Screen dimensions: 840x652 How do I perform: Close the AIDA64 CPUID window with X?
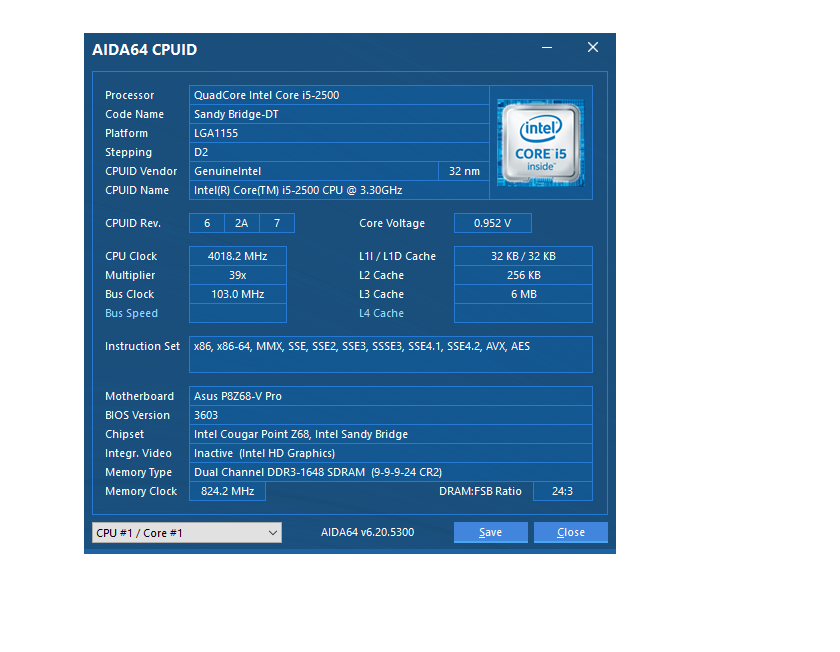coord(592,48)
